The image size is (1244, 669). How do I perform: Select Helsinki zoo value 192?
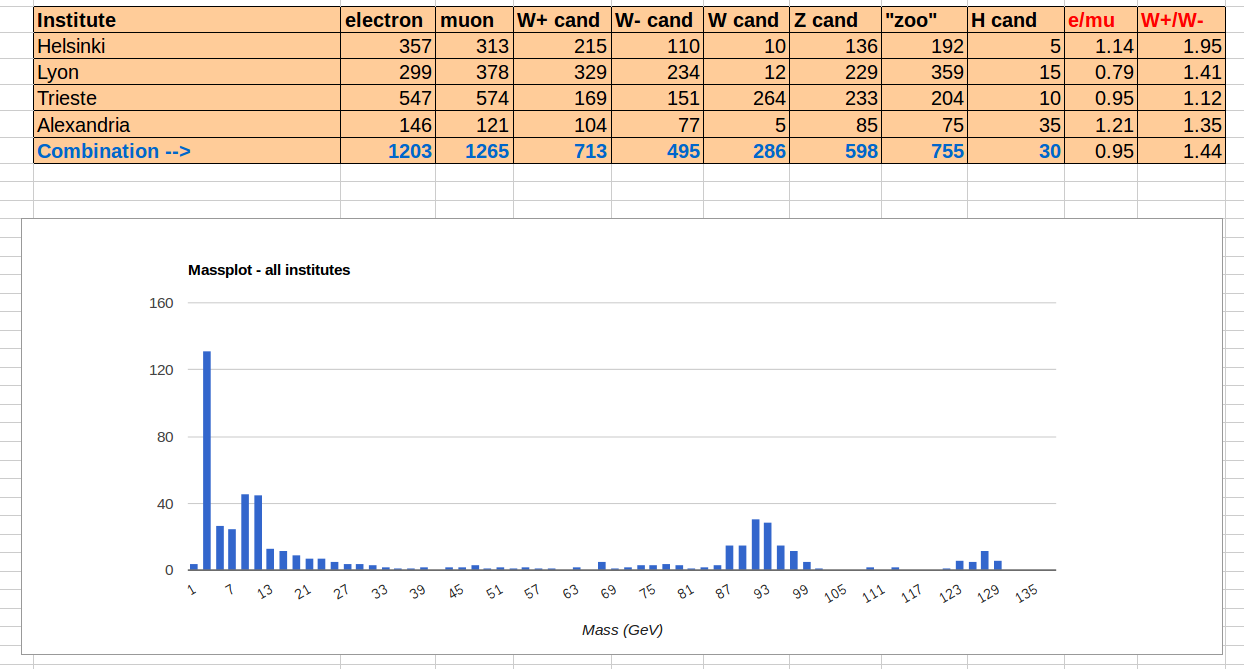(924, 46)
